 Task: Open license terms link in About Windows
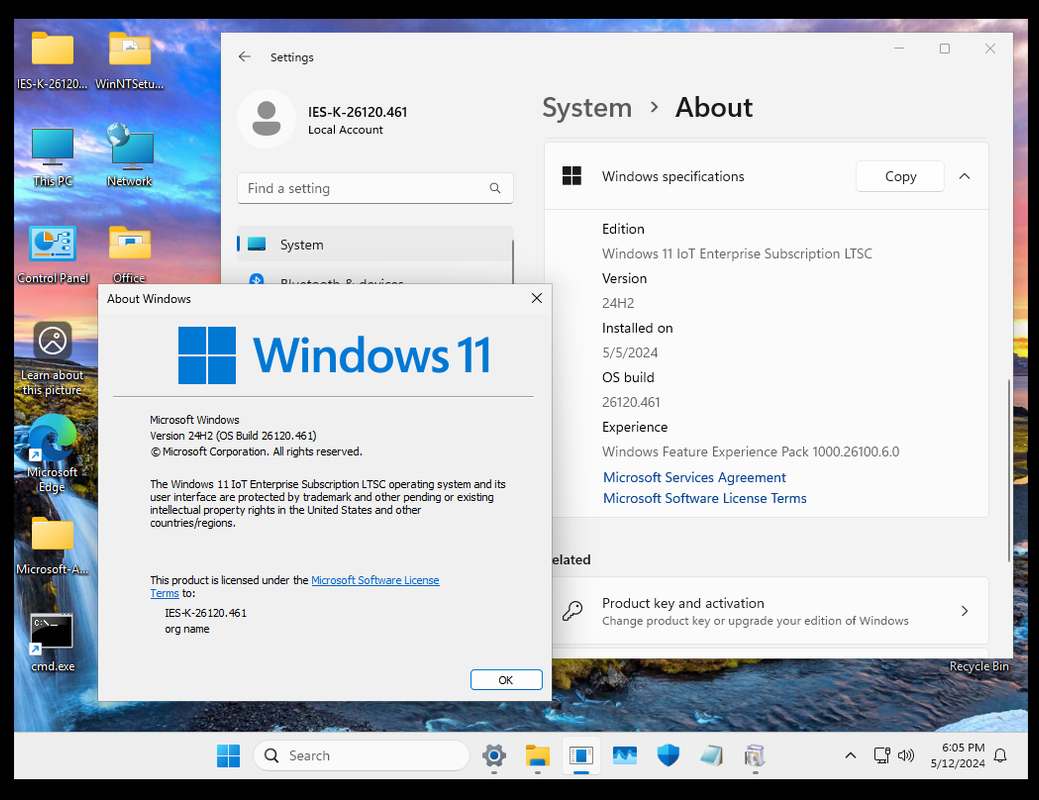375,580
